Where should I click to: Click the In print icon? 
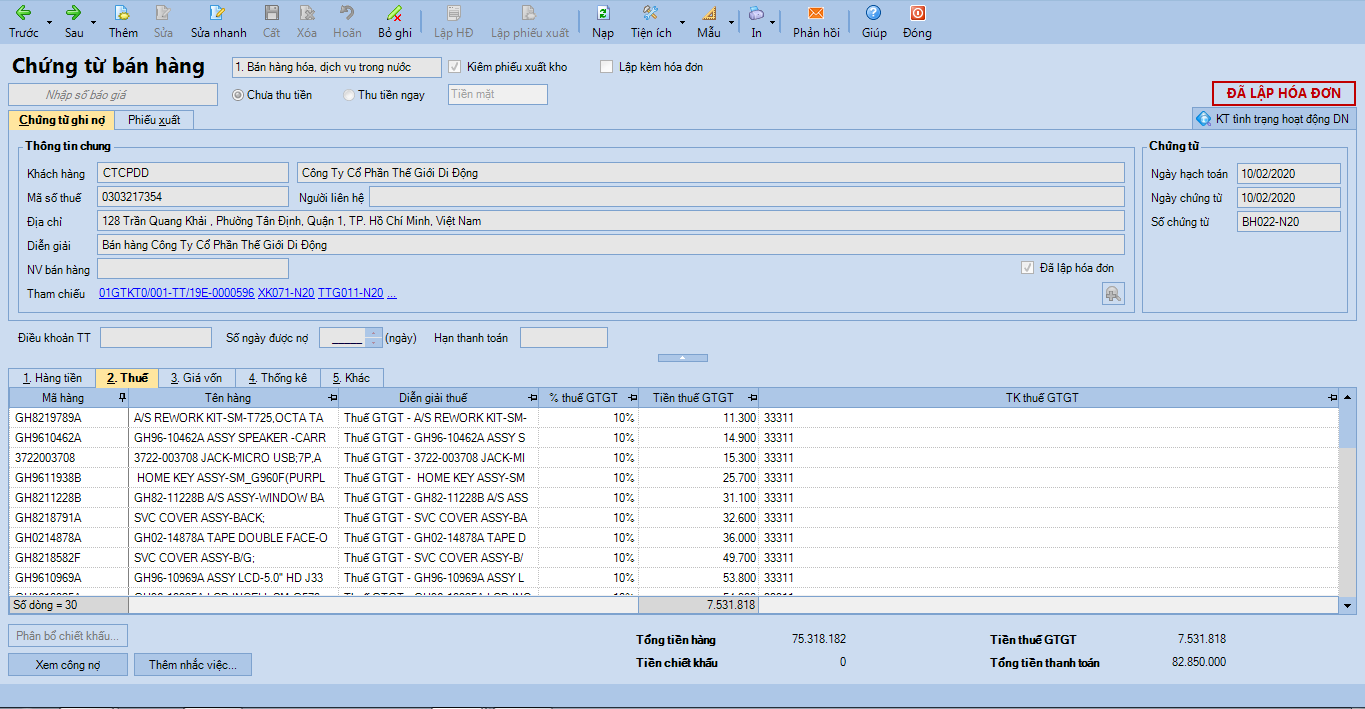[756, 21]
